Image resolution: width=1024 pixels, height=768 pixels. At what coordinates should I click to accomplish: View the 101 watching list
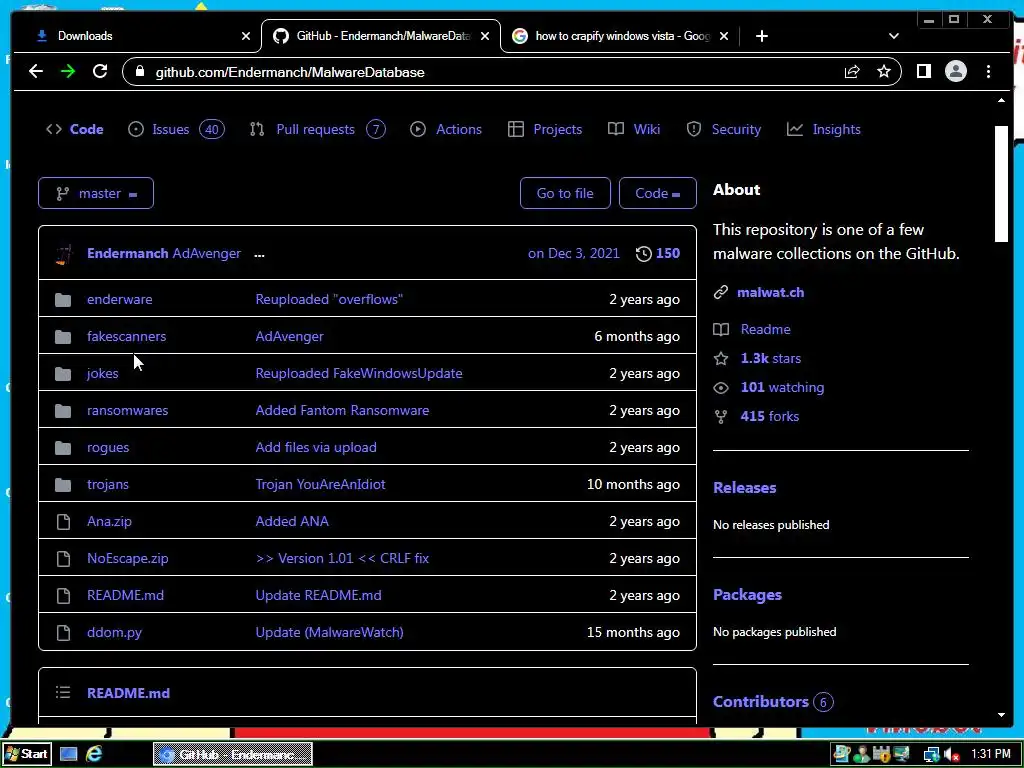tap(782, 387)
